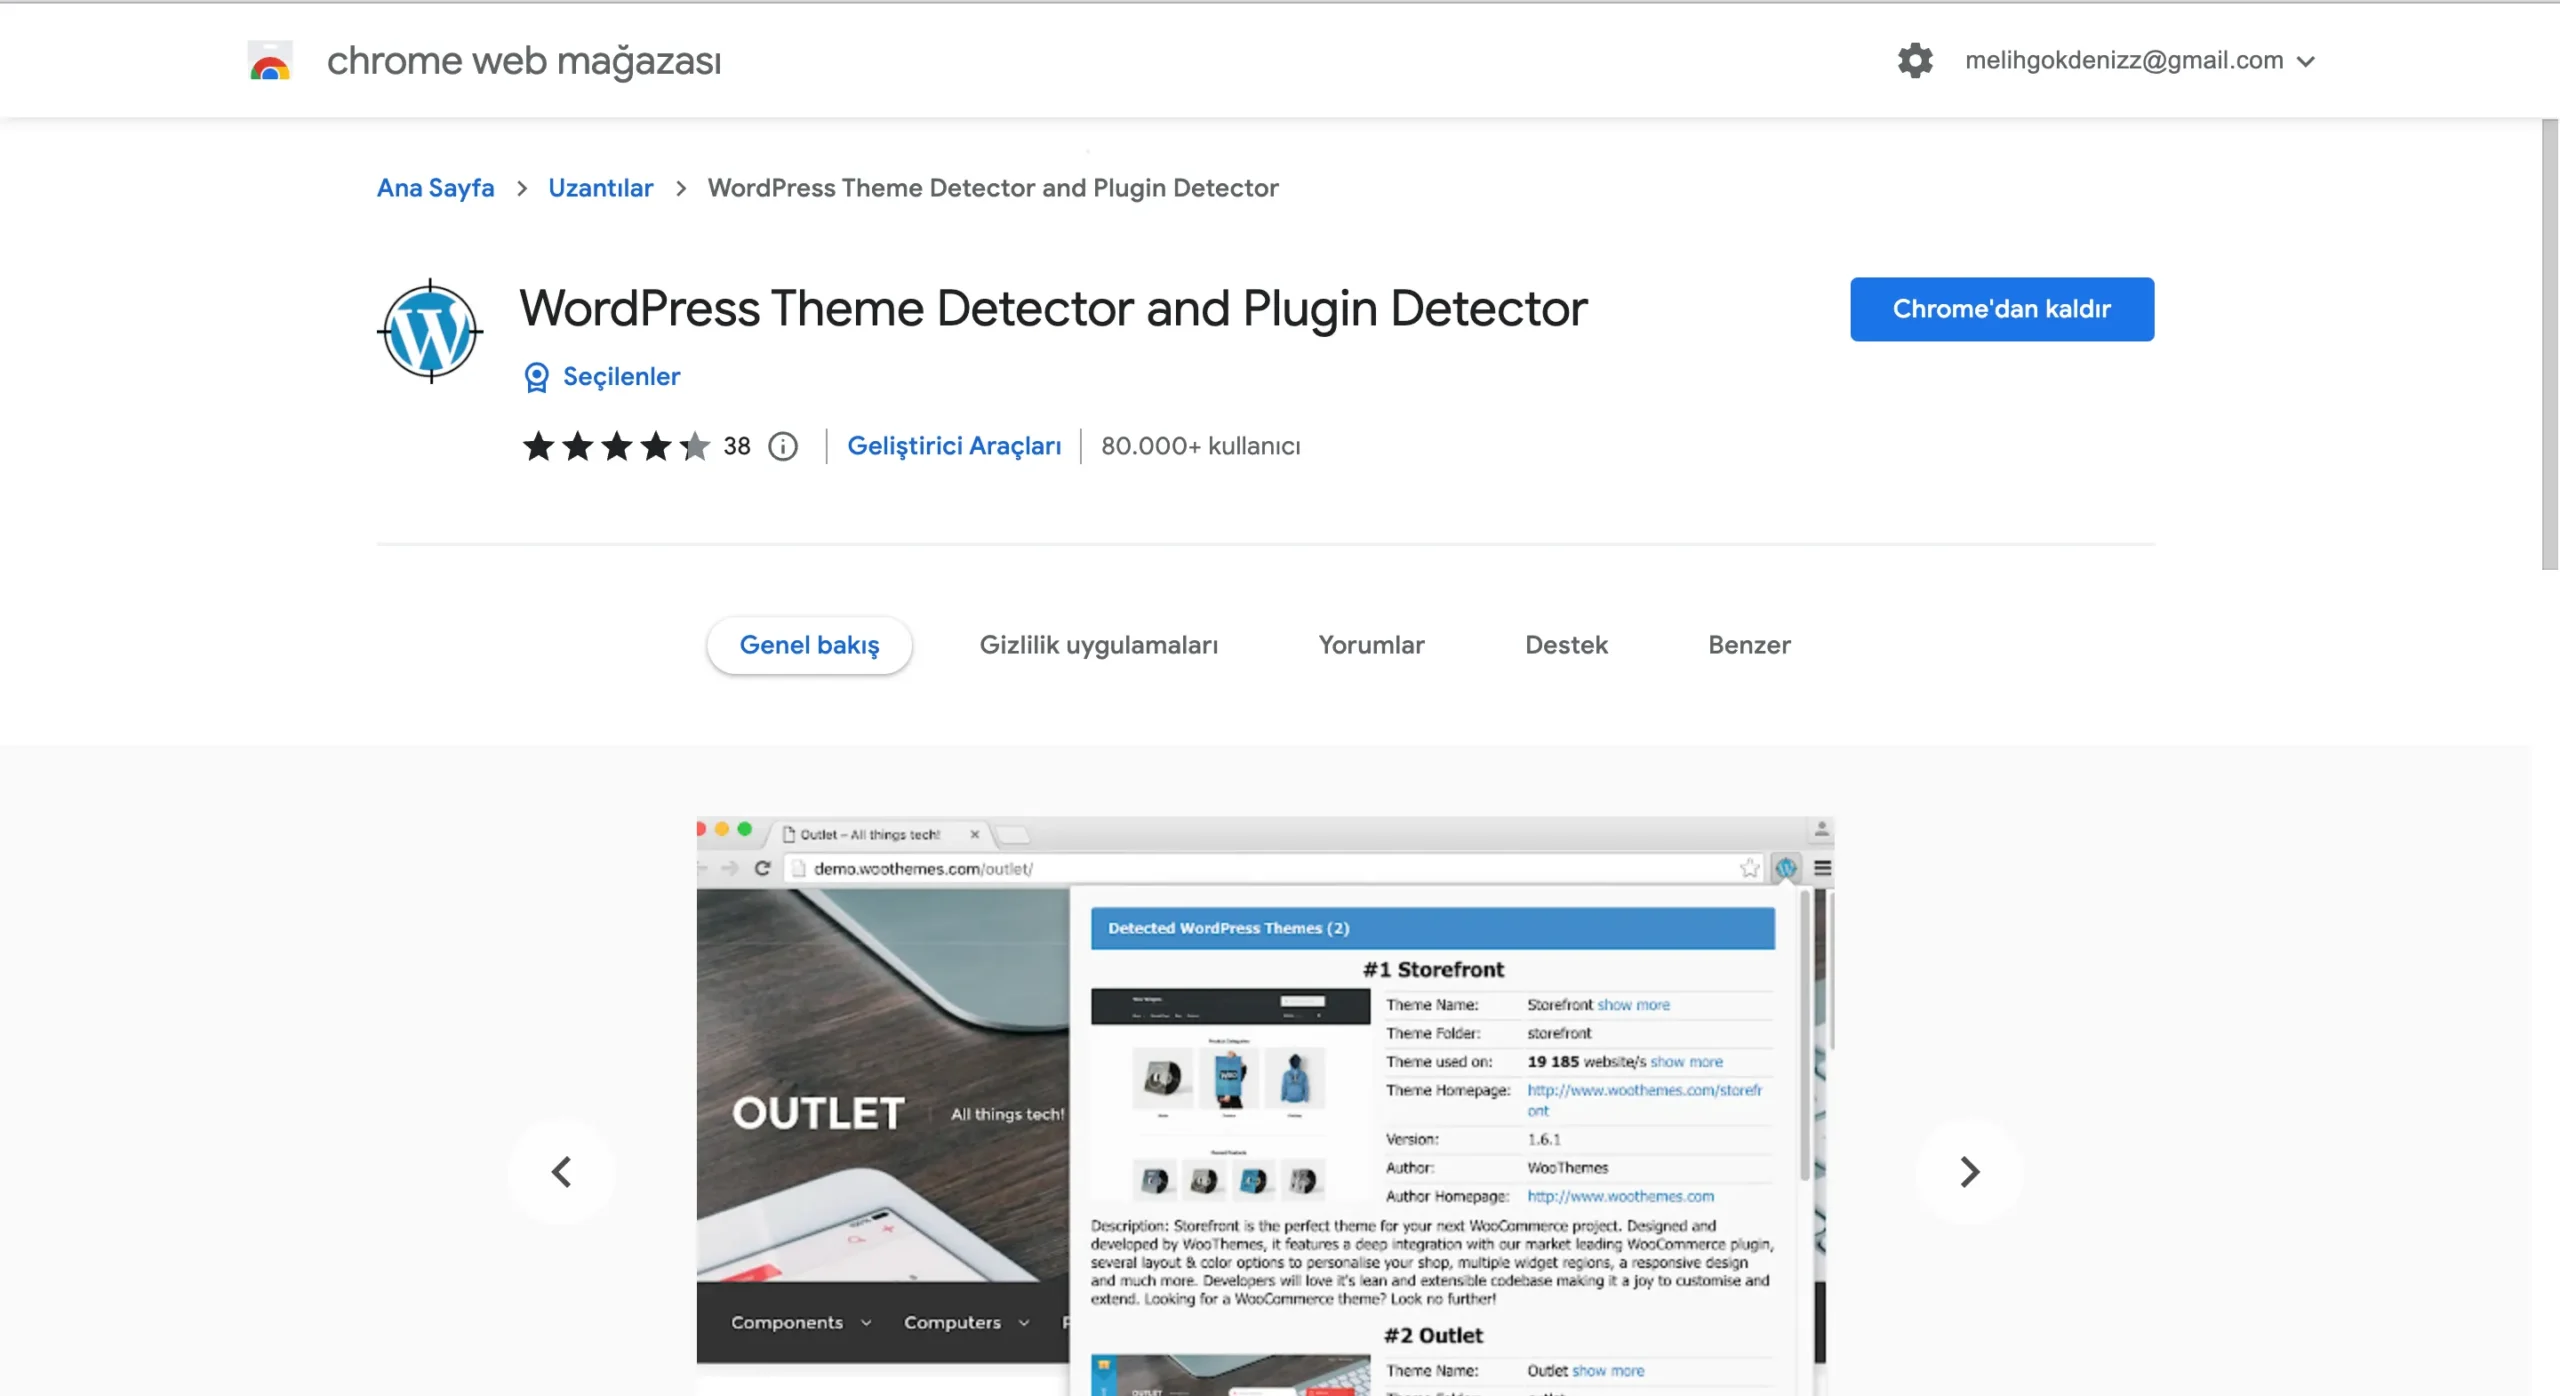Viewport: 2560px width, 1396px height.
Task: Switch to the Yorumlar tab
Action: pos(1371,645)
